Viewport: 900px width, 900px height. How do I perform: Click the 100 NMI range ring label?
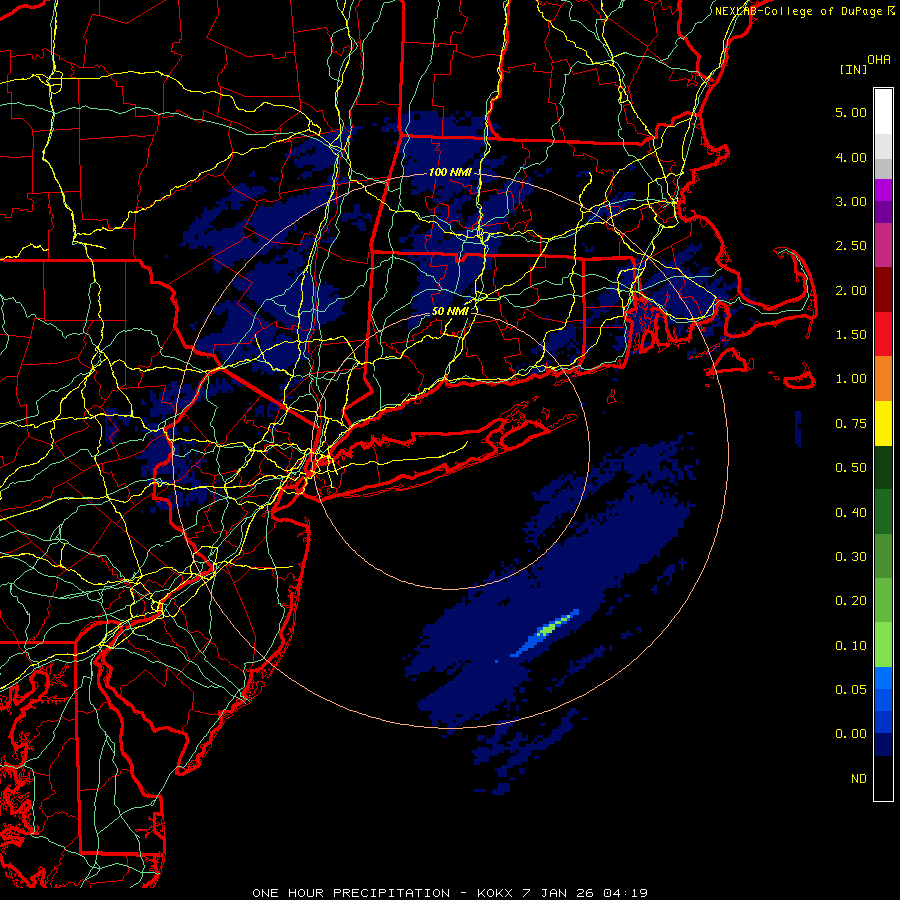(449, 172)
